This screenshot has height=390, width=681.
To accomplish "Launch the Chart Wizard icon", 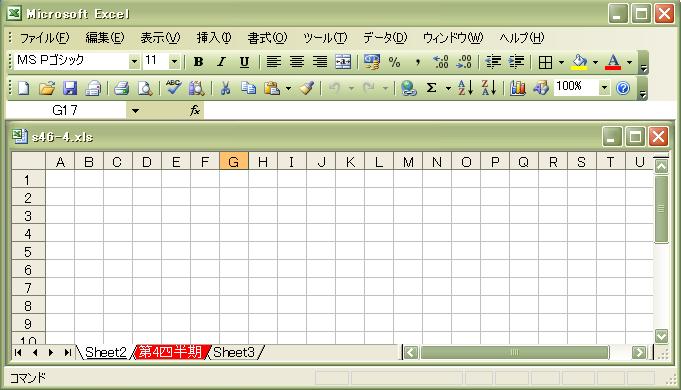I will click(518, 88).
